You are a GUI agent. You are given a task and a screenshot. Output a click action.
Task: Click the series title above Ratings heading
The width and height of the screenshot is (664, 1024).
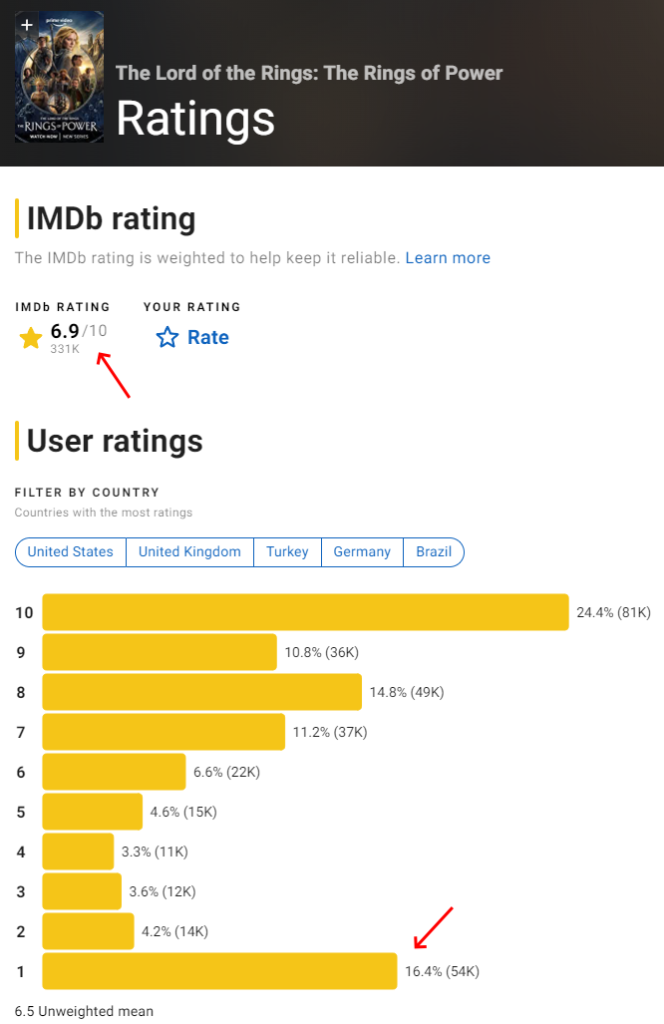[x=309, y=73]
